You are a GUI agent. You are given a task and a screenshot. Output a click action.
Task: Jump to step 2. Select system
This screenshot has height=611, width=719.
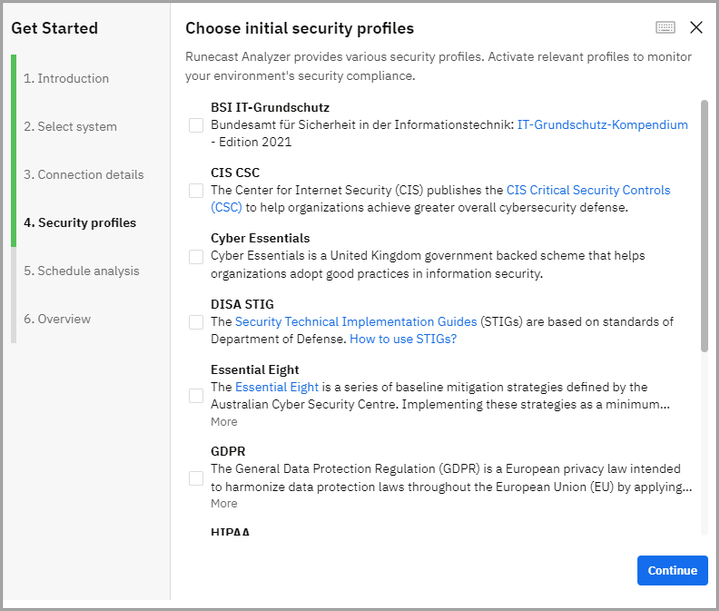[x=70, y=127]
